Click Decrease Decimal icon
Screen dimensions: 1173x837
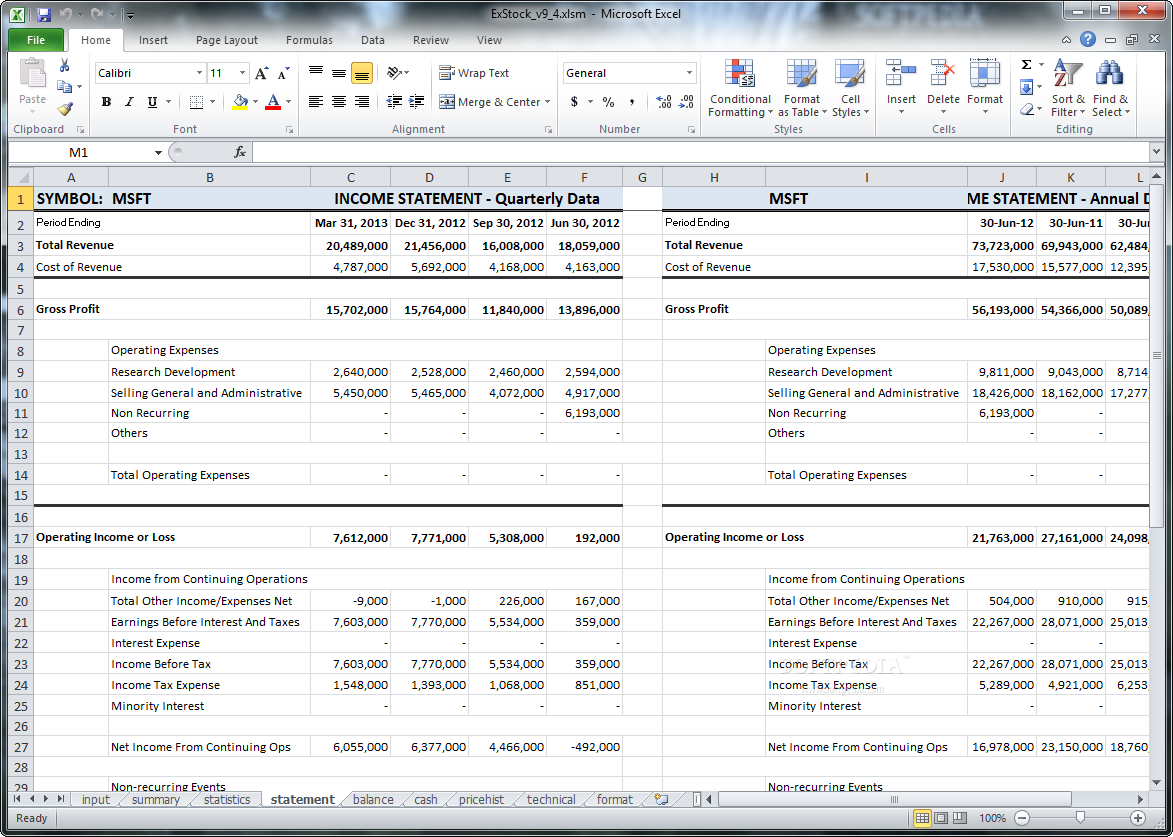[686, 102]
